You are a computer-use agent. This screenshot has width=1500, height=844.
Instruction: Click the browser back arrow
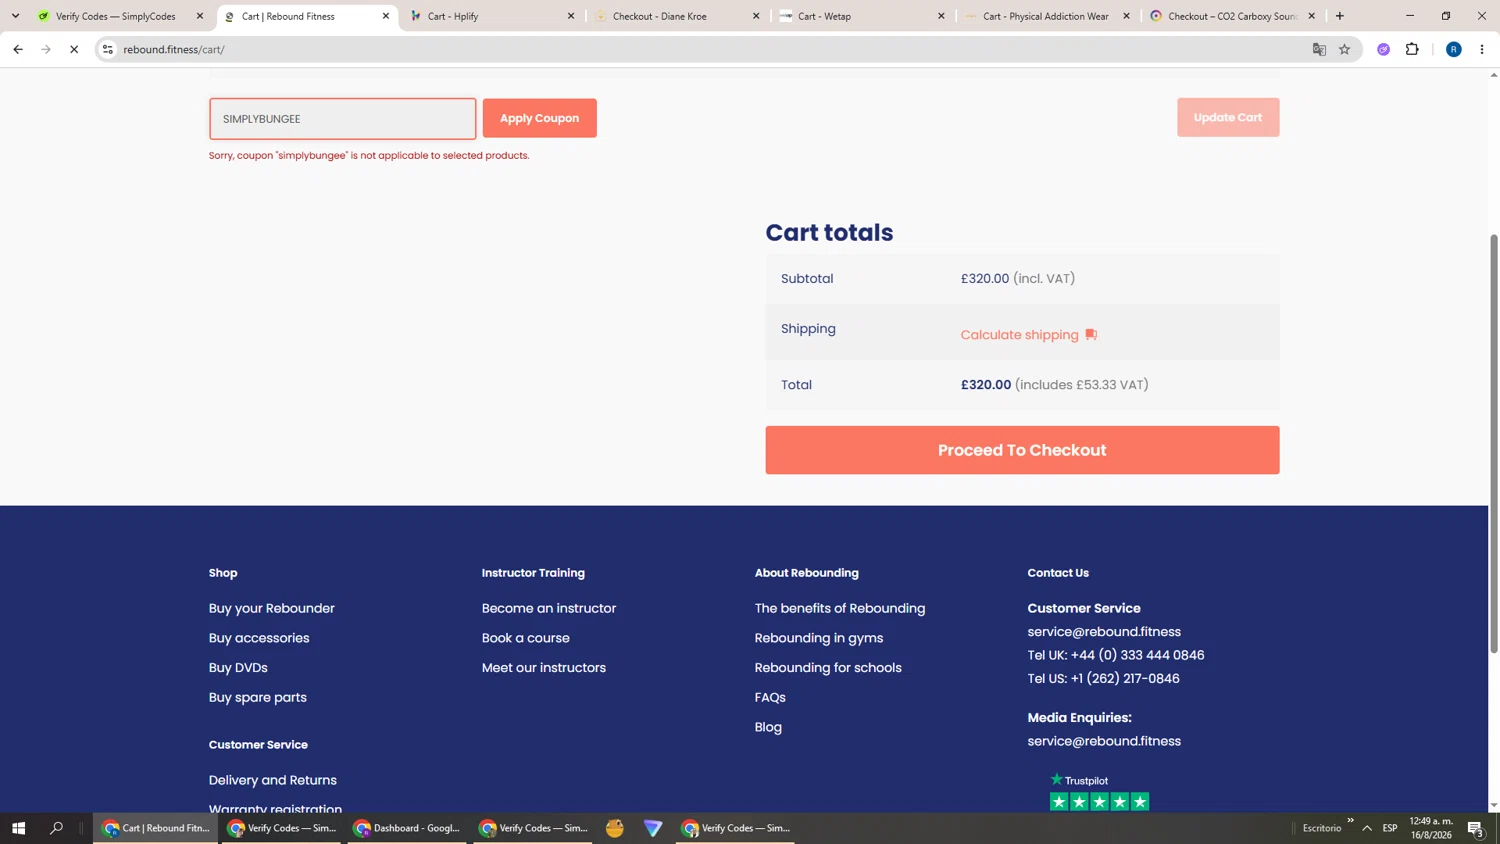coord(18,49)
